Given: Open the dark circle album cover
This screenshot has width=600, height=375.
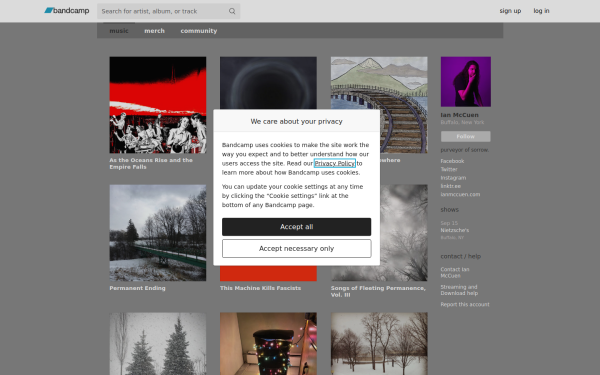Looking at the screenshot, I should pos(268,83).
